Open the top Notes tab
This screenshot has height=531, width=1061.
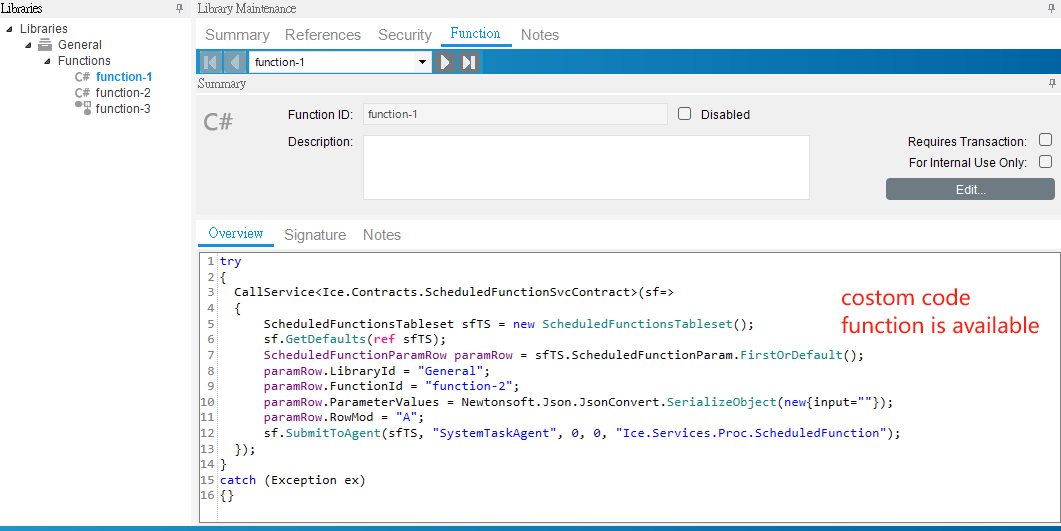point(539,35)
